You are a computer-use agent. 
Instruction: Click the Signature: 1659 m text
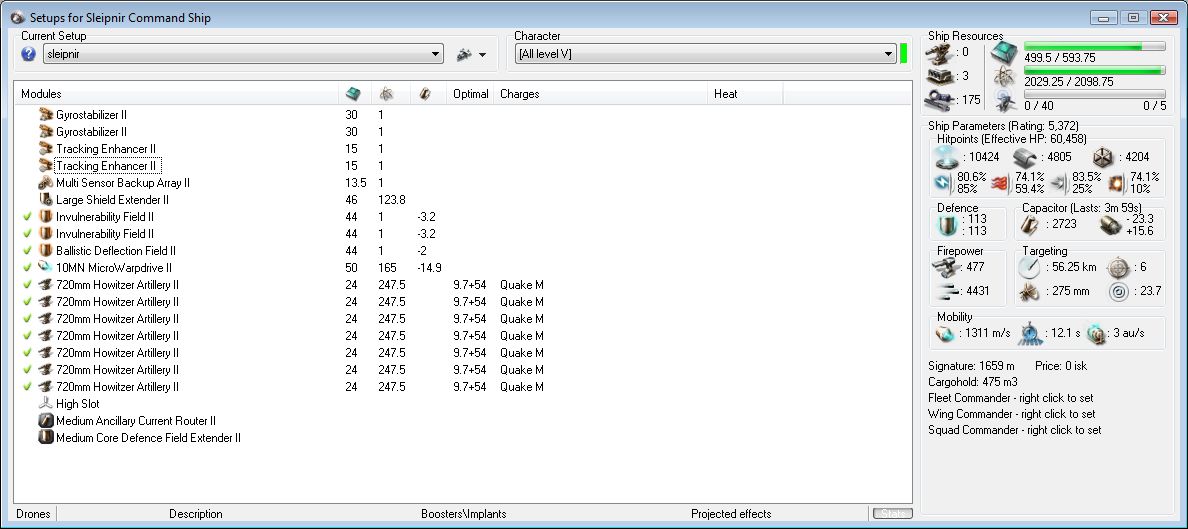[x=971, y=366]
